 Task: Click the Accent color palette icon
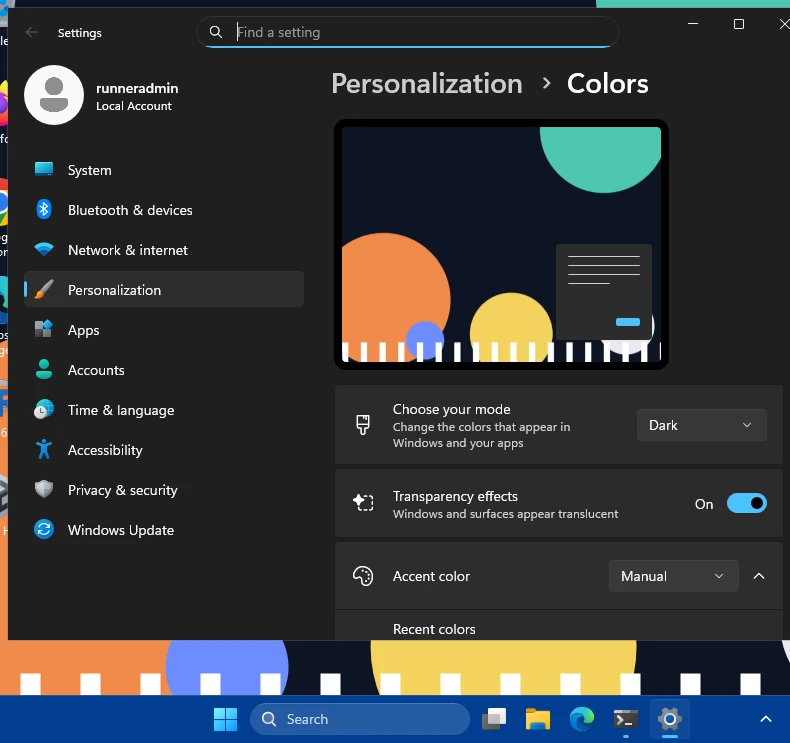tap(363, 576)
